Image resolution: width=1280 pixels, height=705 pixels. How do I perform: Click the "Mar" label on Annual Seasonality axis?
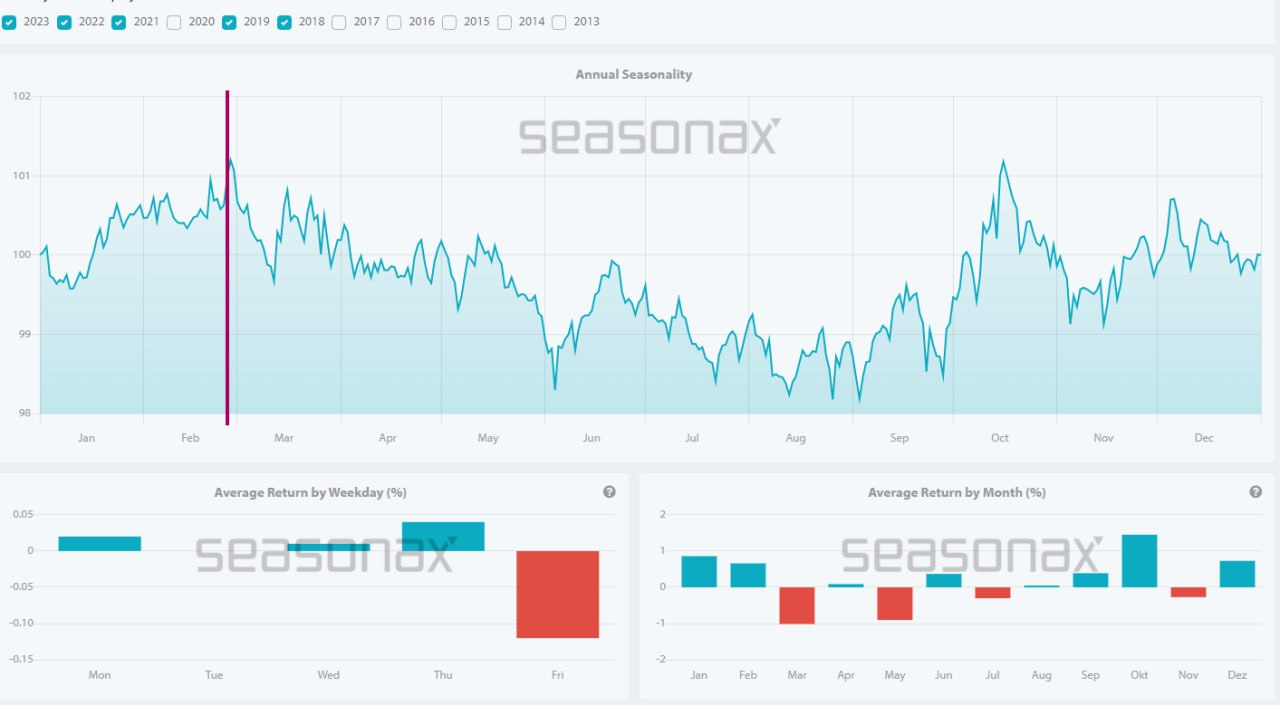tap(284, 438)
